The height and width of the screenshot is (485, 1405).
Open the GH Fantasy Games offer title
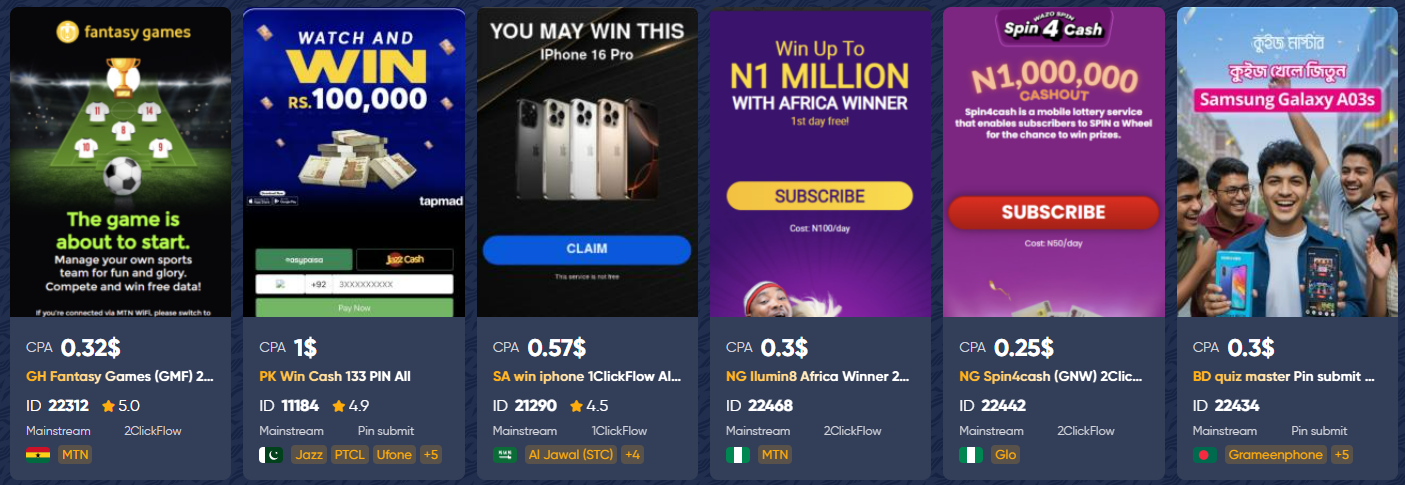pos(120,377)
